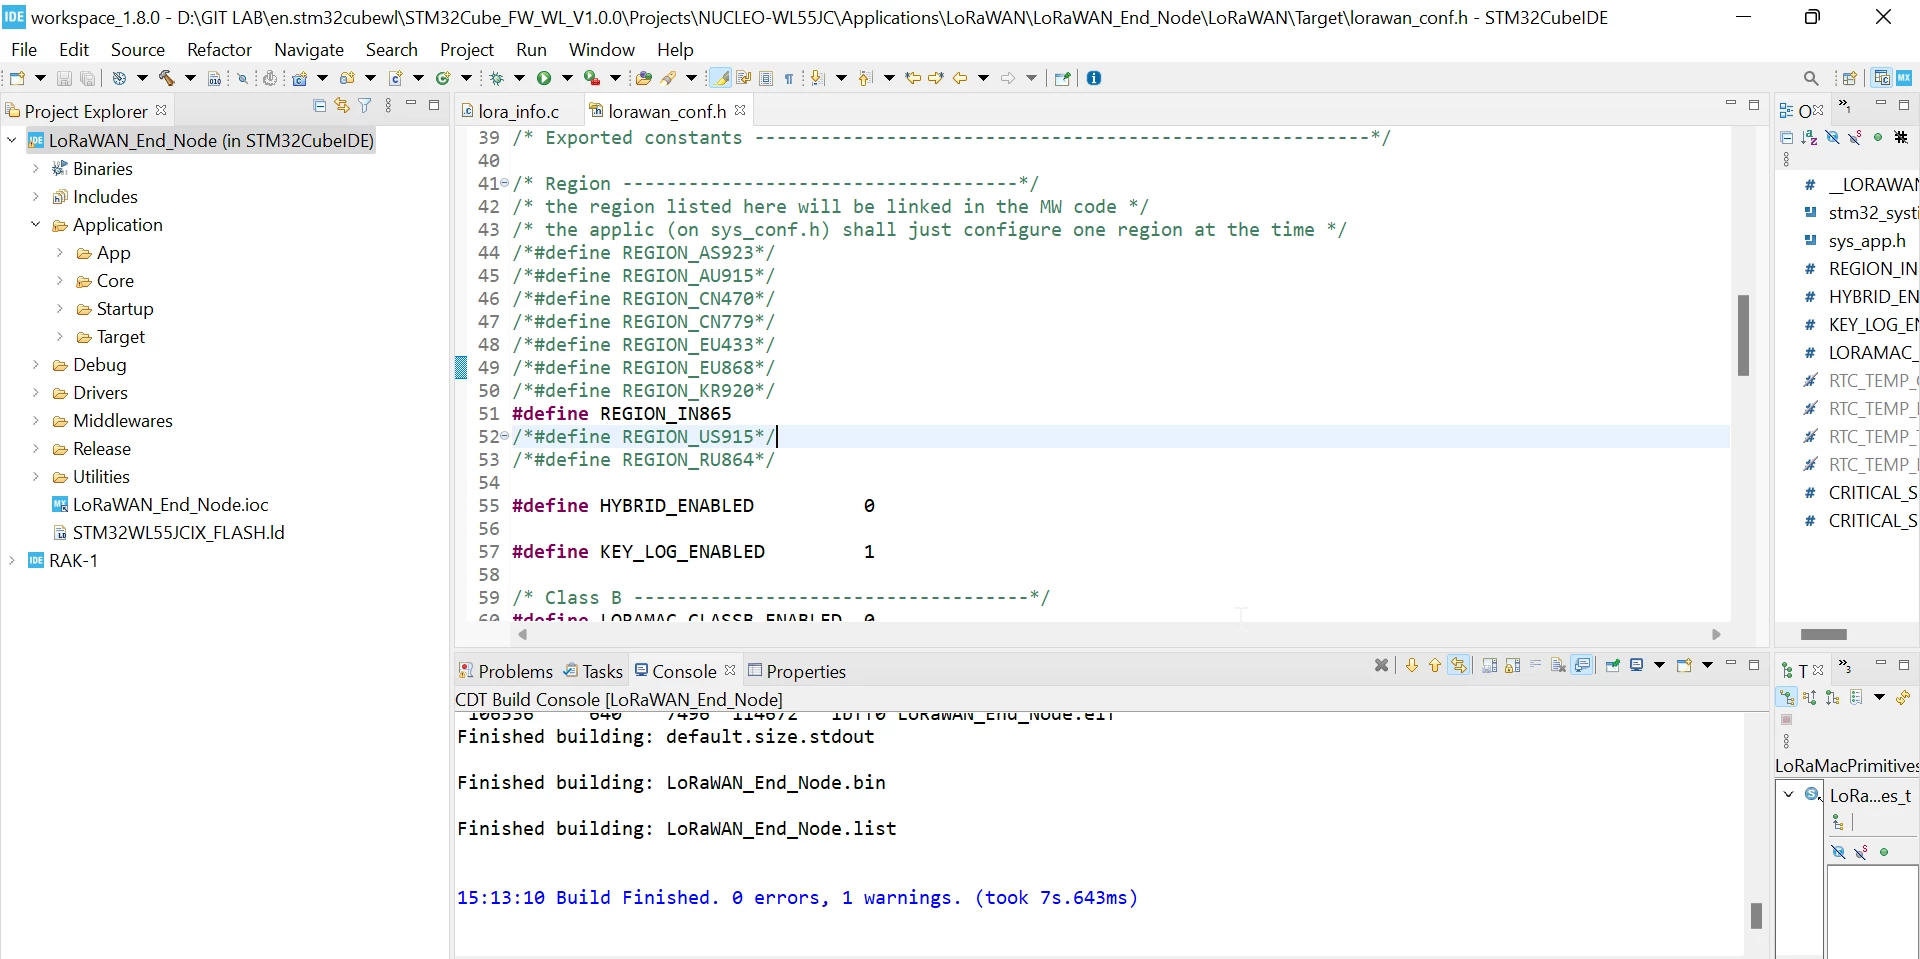Image resolution: width=1920 pixels, height=959 pixels.
Task: Switch to the Device Configuration Tool MX perspective
Action: click(x=1904, y=78)
